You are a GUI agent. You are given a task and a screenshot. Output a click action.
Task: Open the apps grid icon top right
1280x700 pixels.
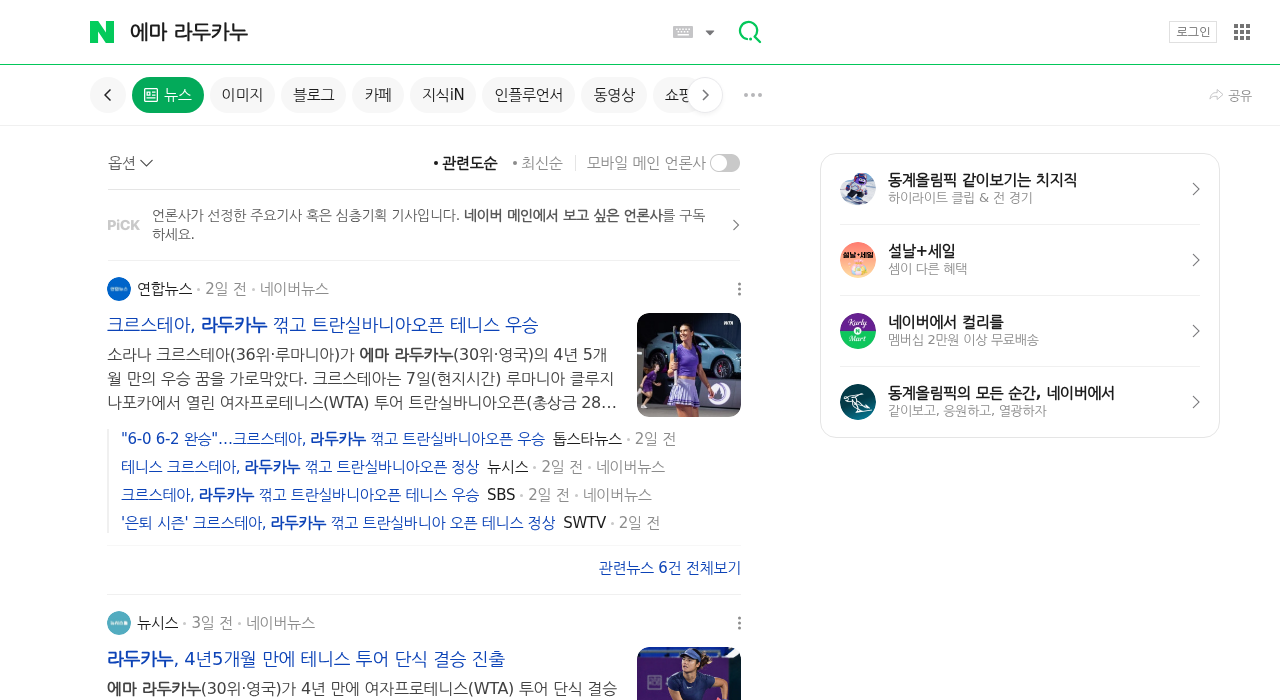[1241, 31]
